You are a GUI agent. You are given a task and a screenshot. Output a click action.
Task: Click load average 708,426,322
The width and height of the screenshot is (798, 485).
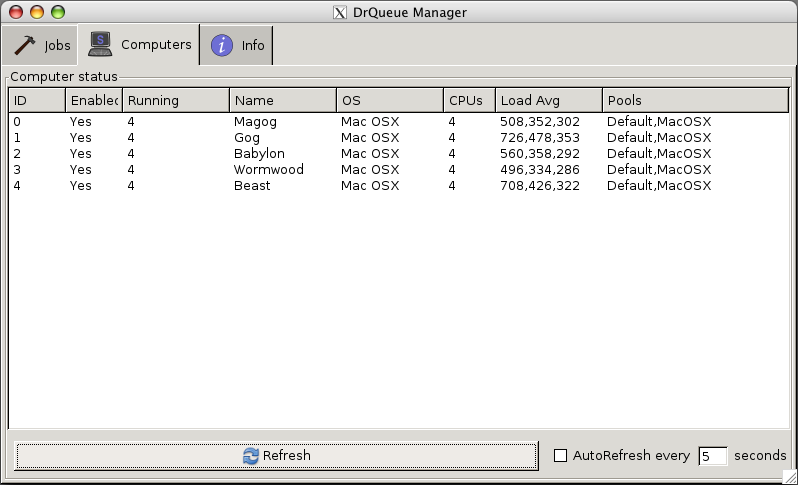pyautogui.click(x=539, y=186)
